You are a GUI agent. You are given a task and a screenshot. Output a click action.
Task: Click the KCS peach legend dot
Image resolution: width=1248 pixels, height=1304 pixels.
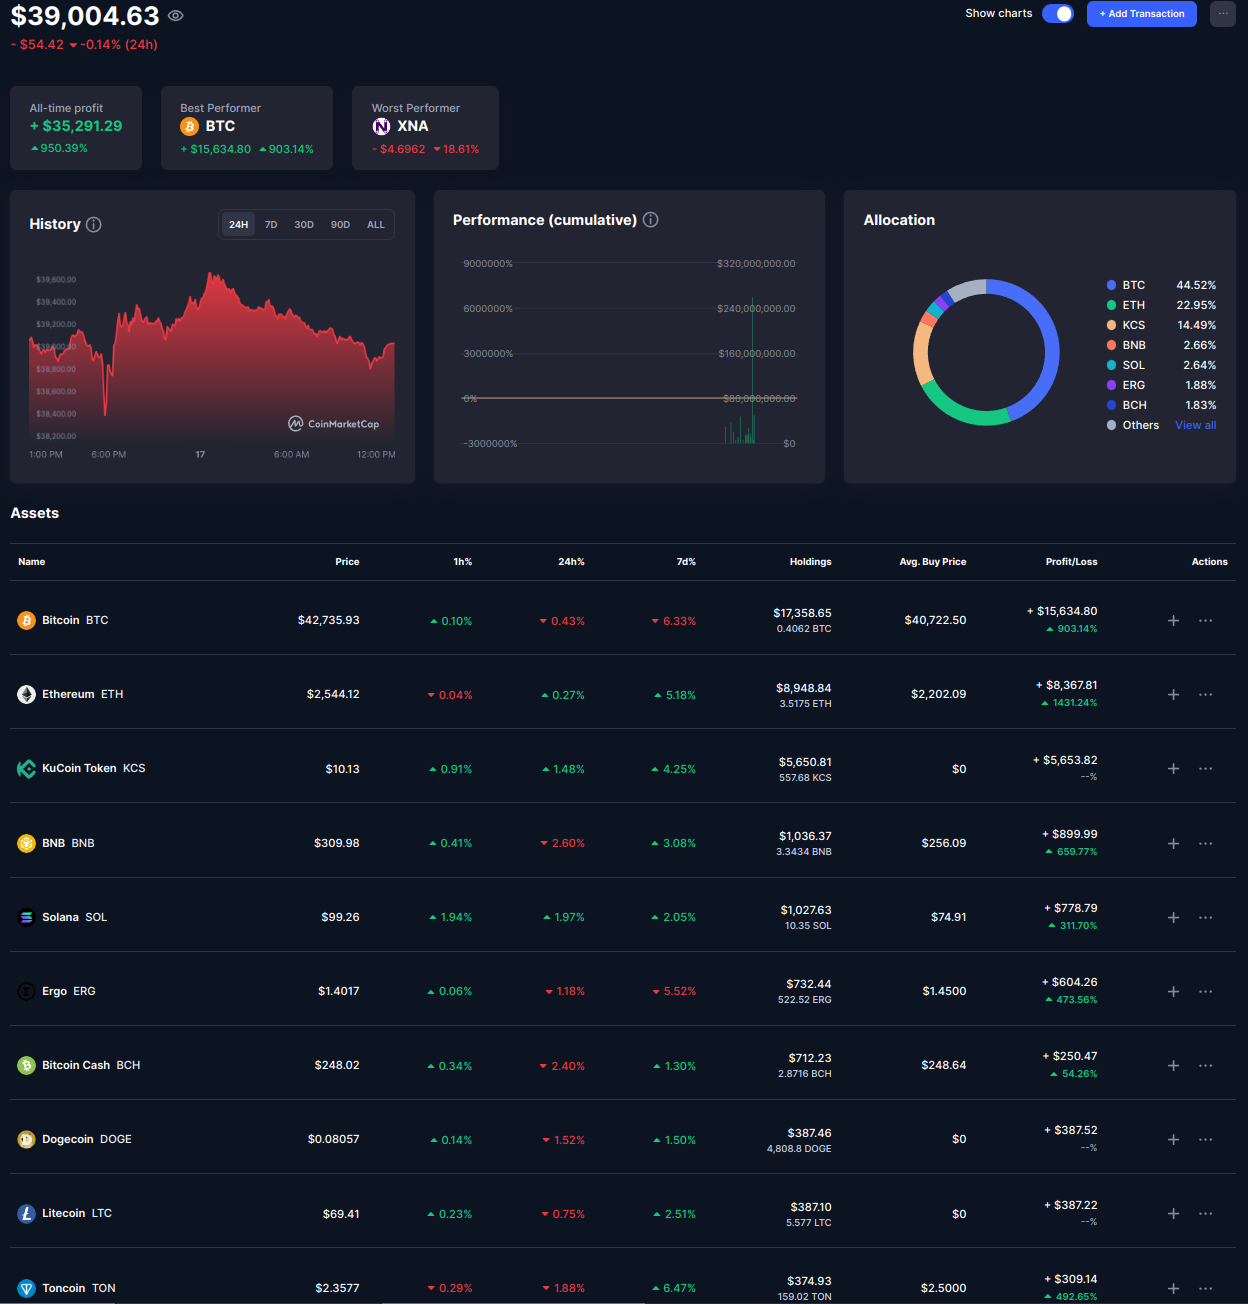[x=1111, y=325]
